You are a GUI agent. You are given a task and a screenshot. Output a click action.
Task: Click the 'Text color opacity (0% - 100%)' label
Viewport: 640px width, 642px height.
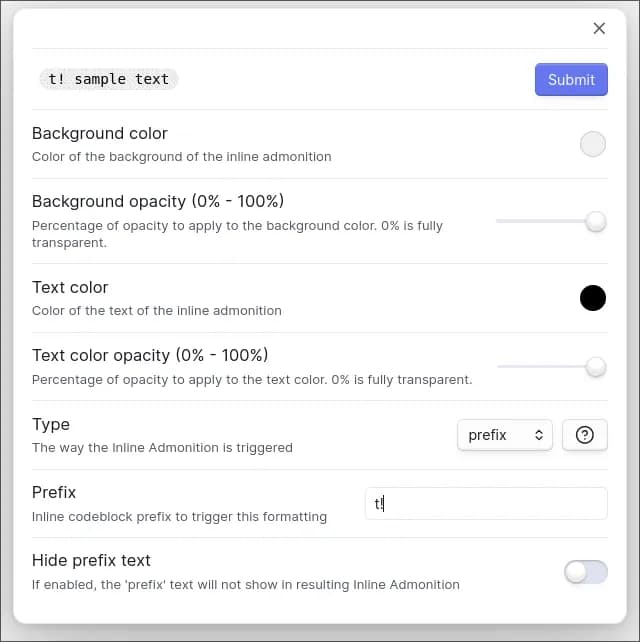[x=150, y=355]
